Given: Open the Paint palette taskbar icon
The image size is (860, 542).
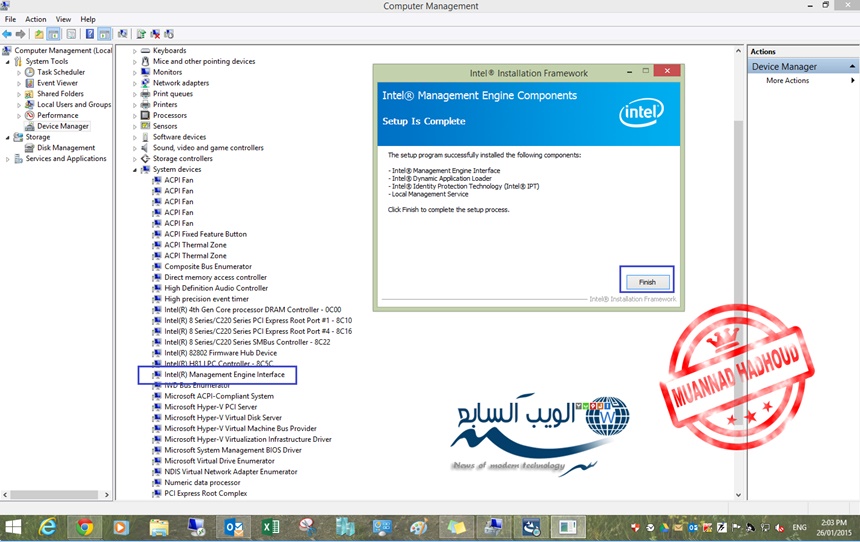Looking at the screenshot, I should click(419, 528).
